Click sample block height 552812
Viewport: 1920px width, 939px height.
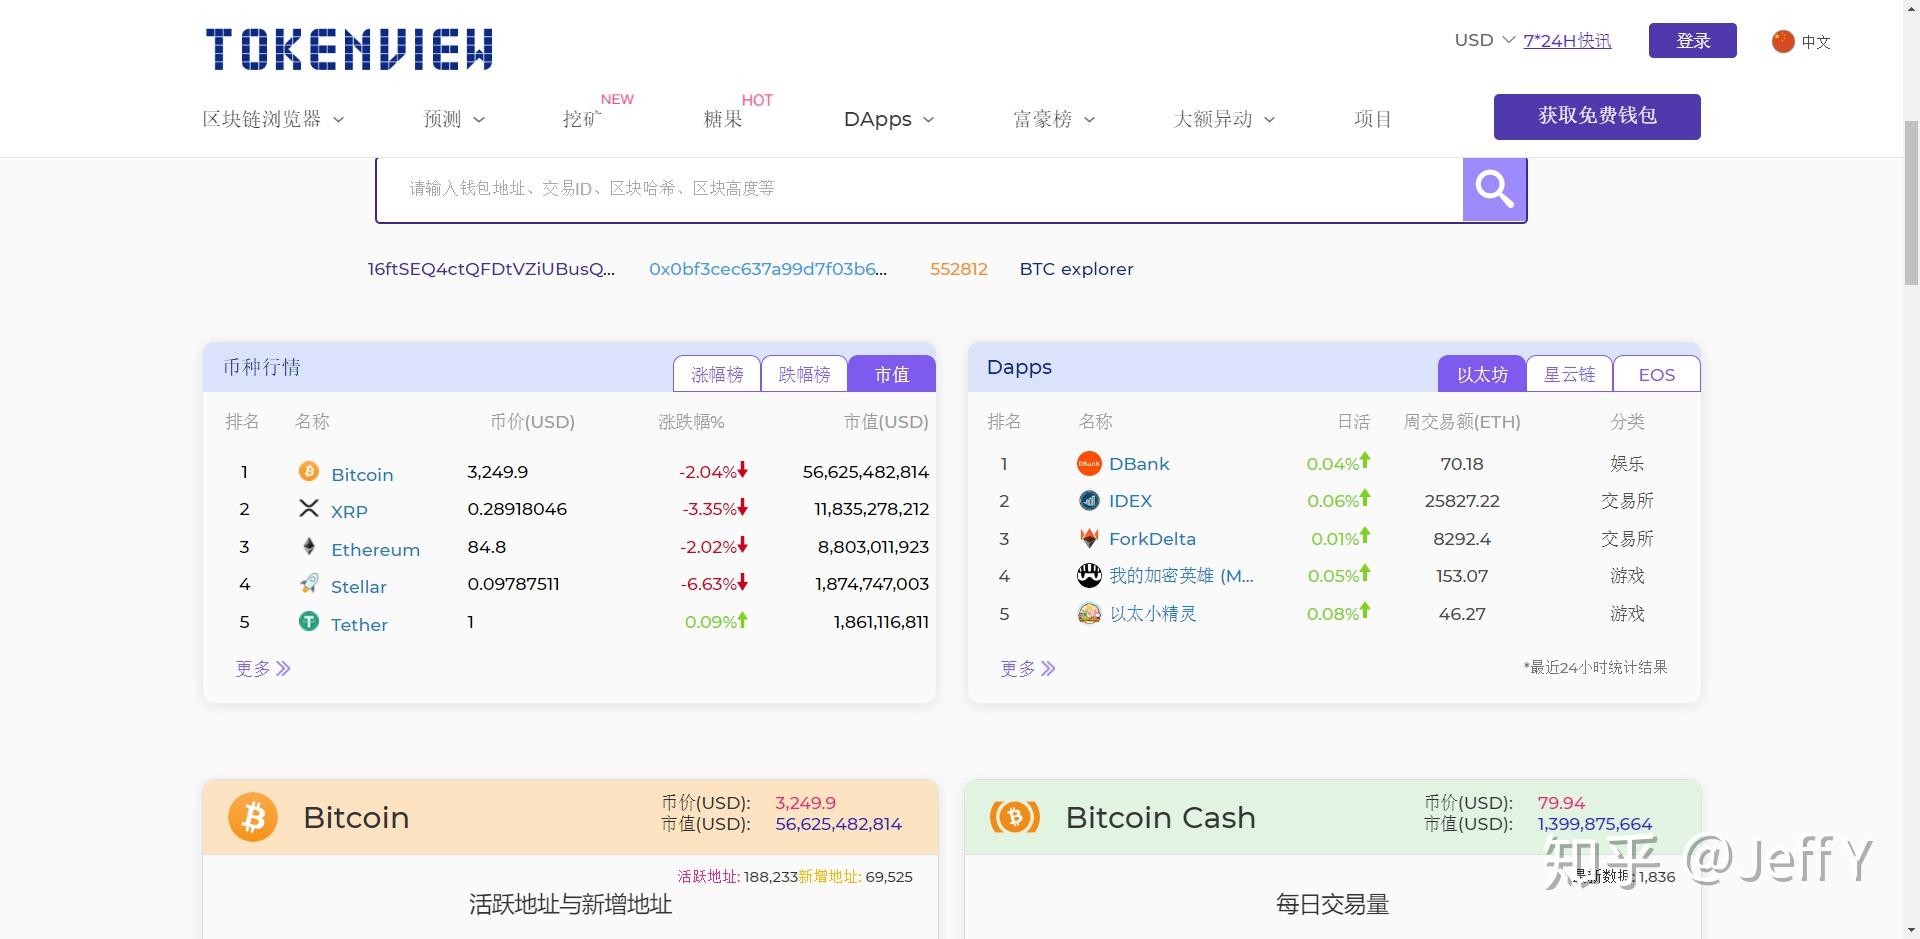pyautogui.click(x=959, y=269)
